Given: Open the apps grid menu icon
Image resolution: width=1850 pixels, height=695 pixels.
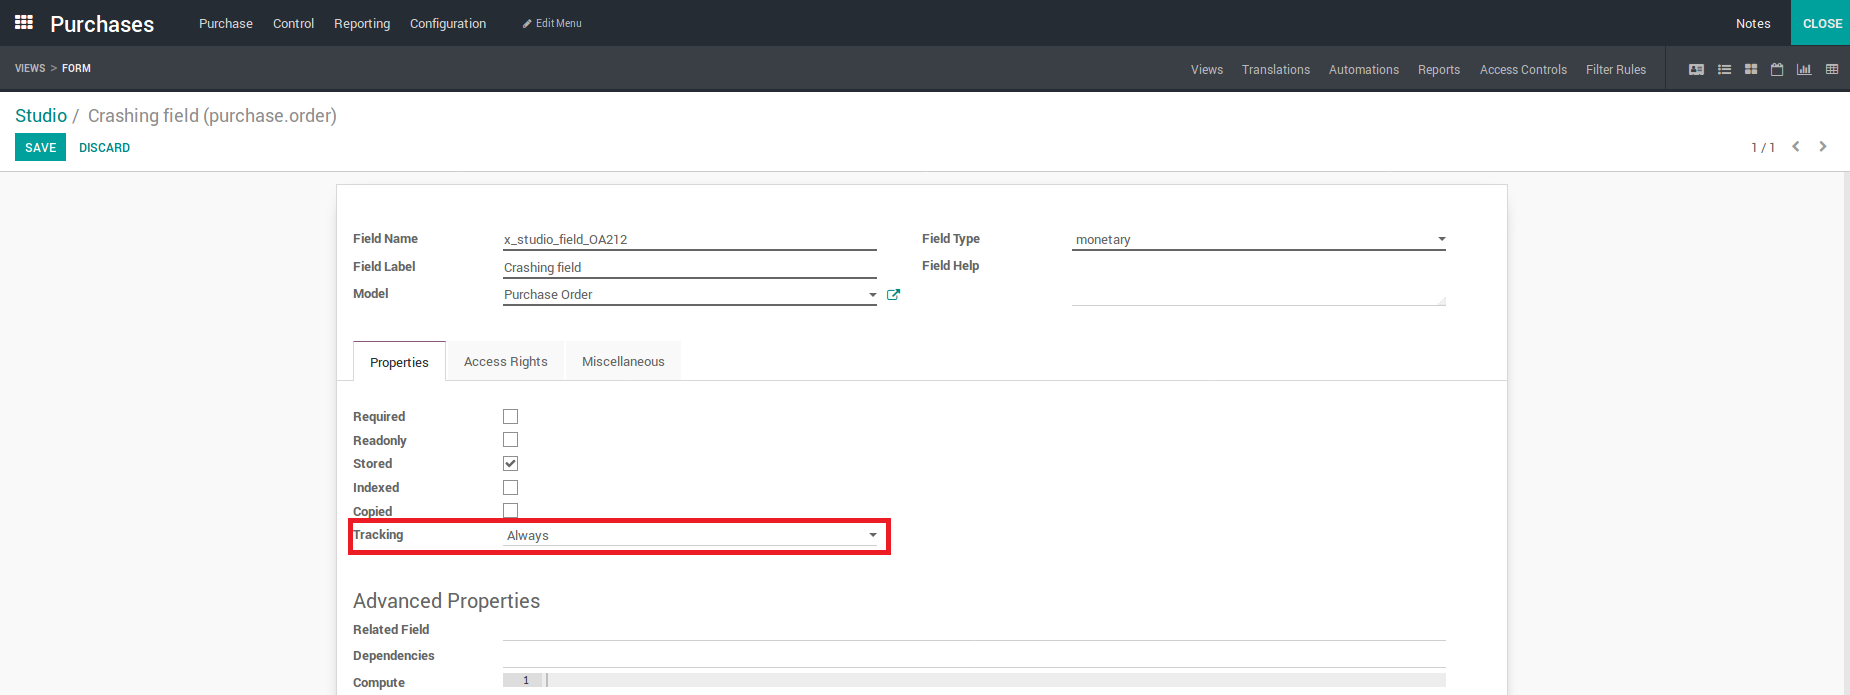Looking at the screenshot, I should 24,22.
